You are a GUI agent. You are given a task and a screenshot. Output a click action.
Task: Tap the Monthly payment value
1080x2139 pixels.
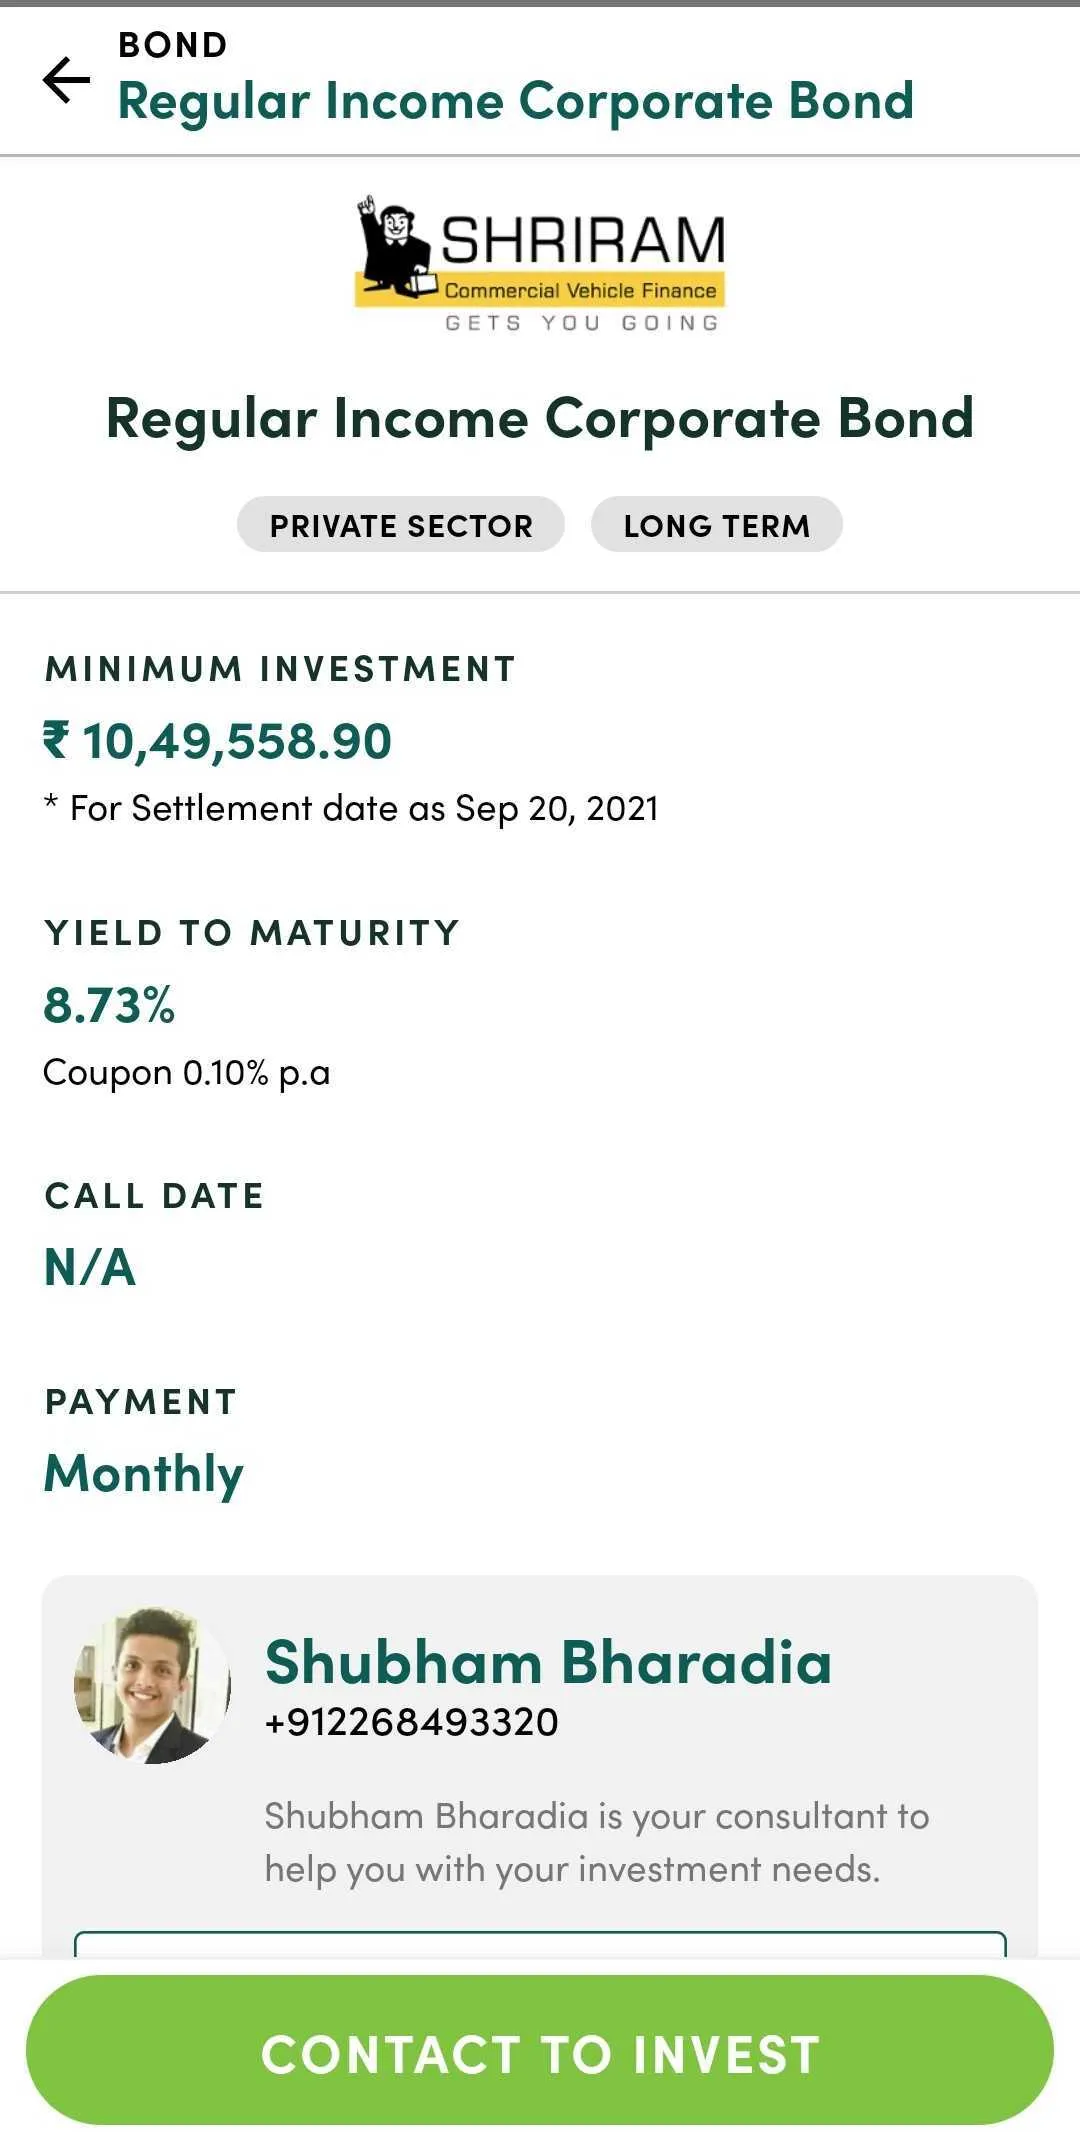[x=144, y=1474]
